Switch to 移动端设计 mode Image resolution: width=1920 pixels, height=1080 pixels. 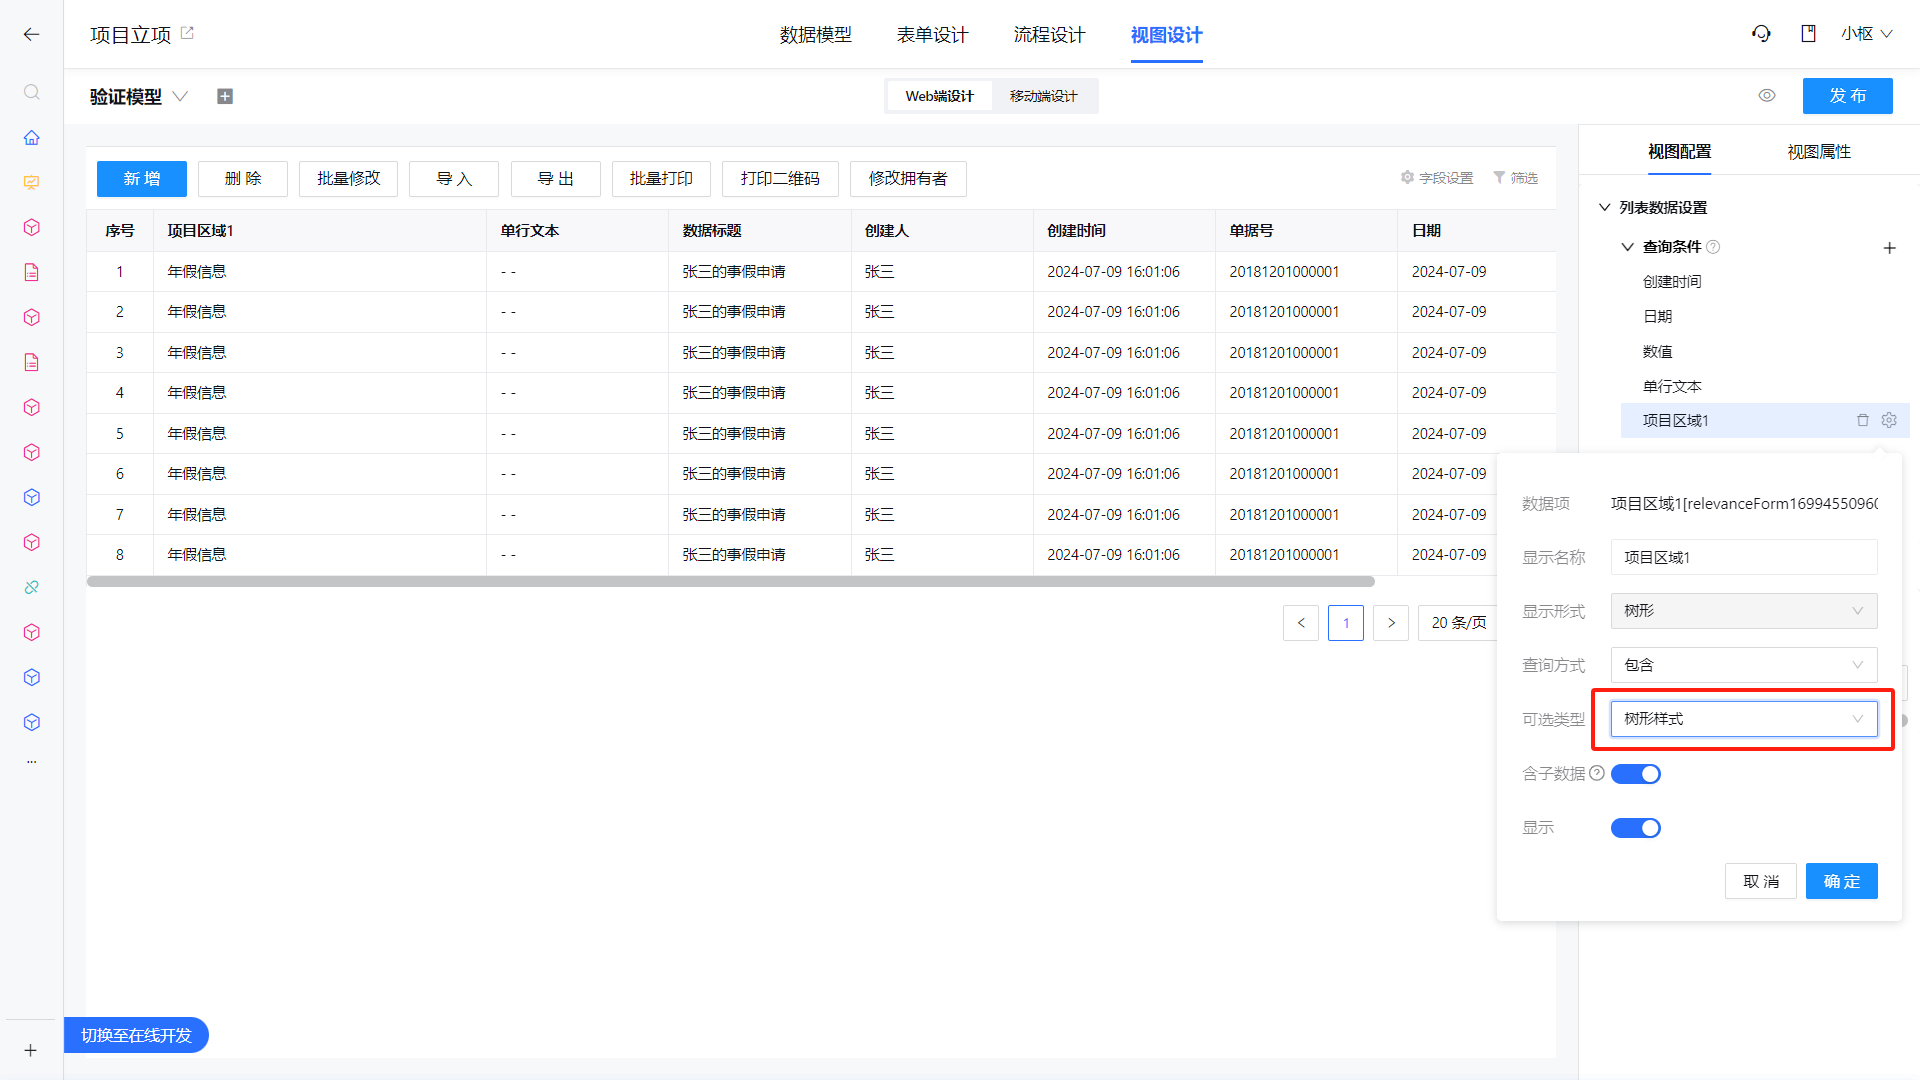pyautogui.click(x=1043, y=96)
